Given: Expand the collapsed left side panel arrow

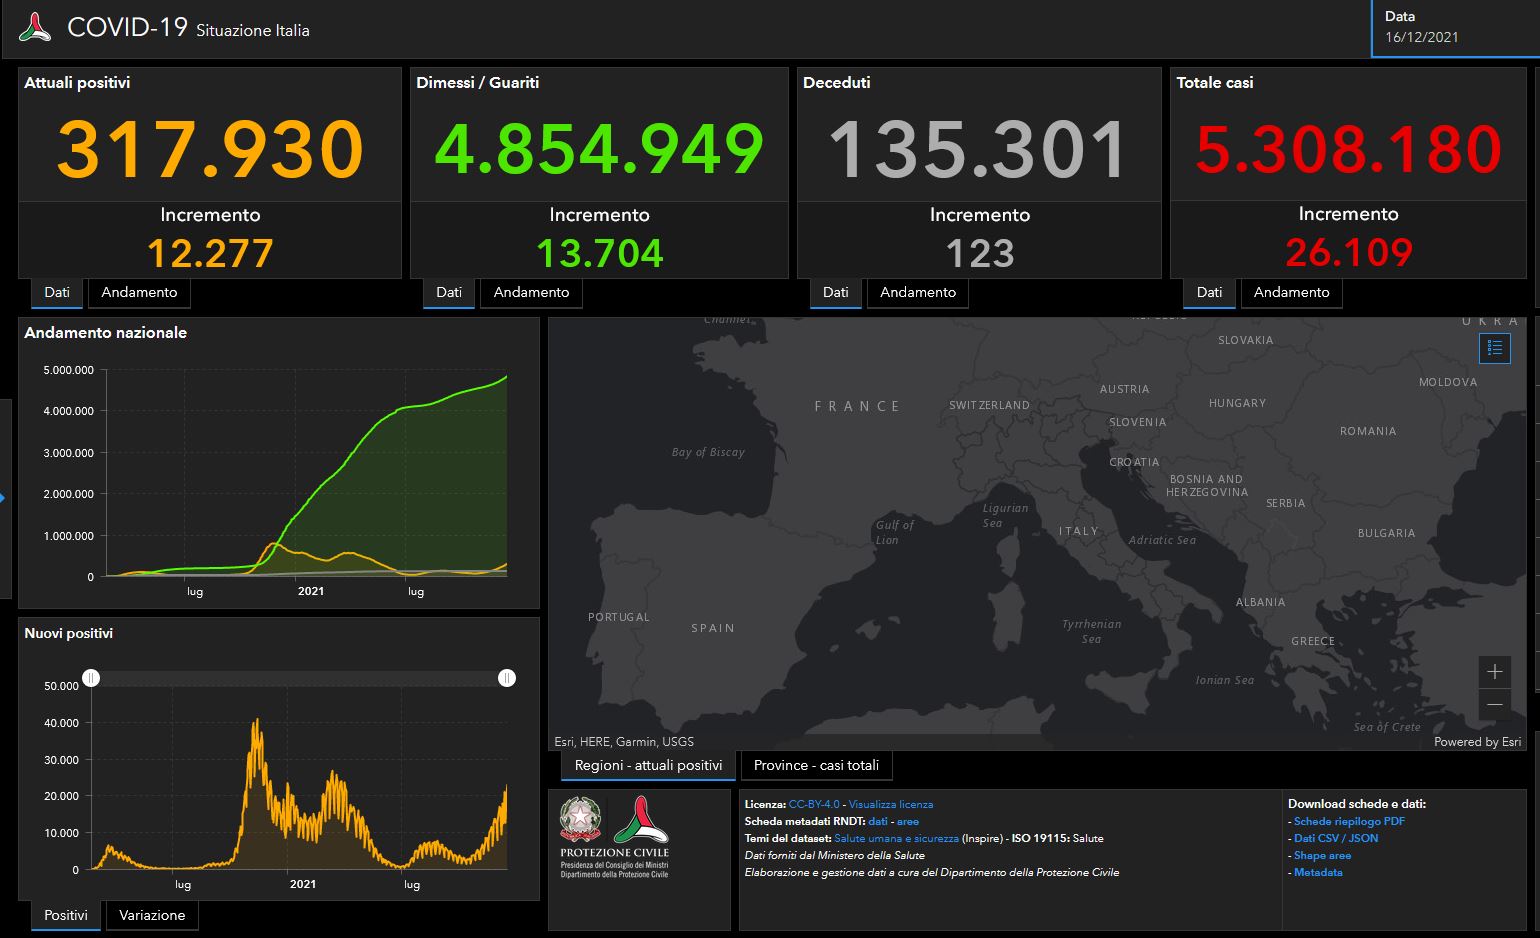Looking at the screenshot, I should [x=3, y=497].
